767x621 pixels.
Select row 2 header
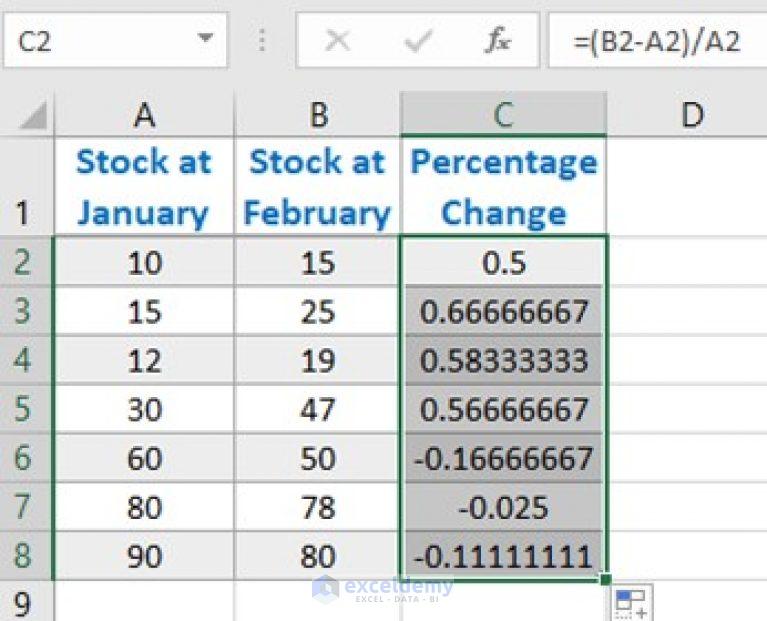[27, 262]
